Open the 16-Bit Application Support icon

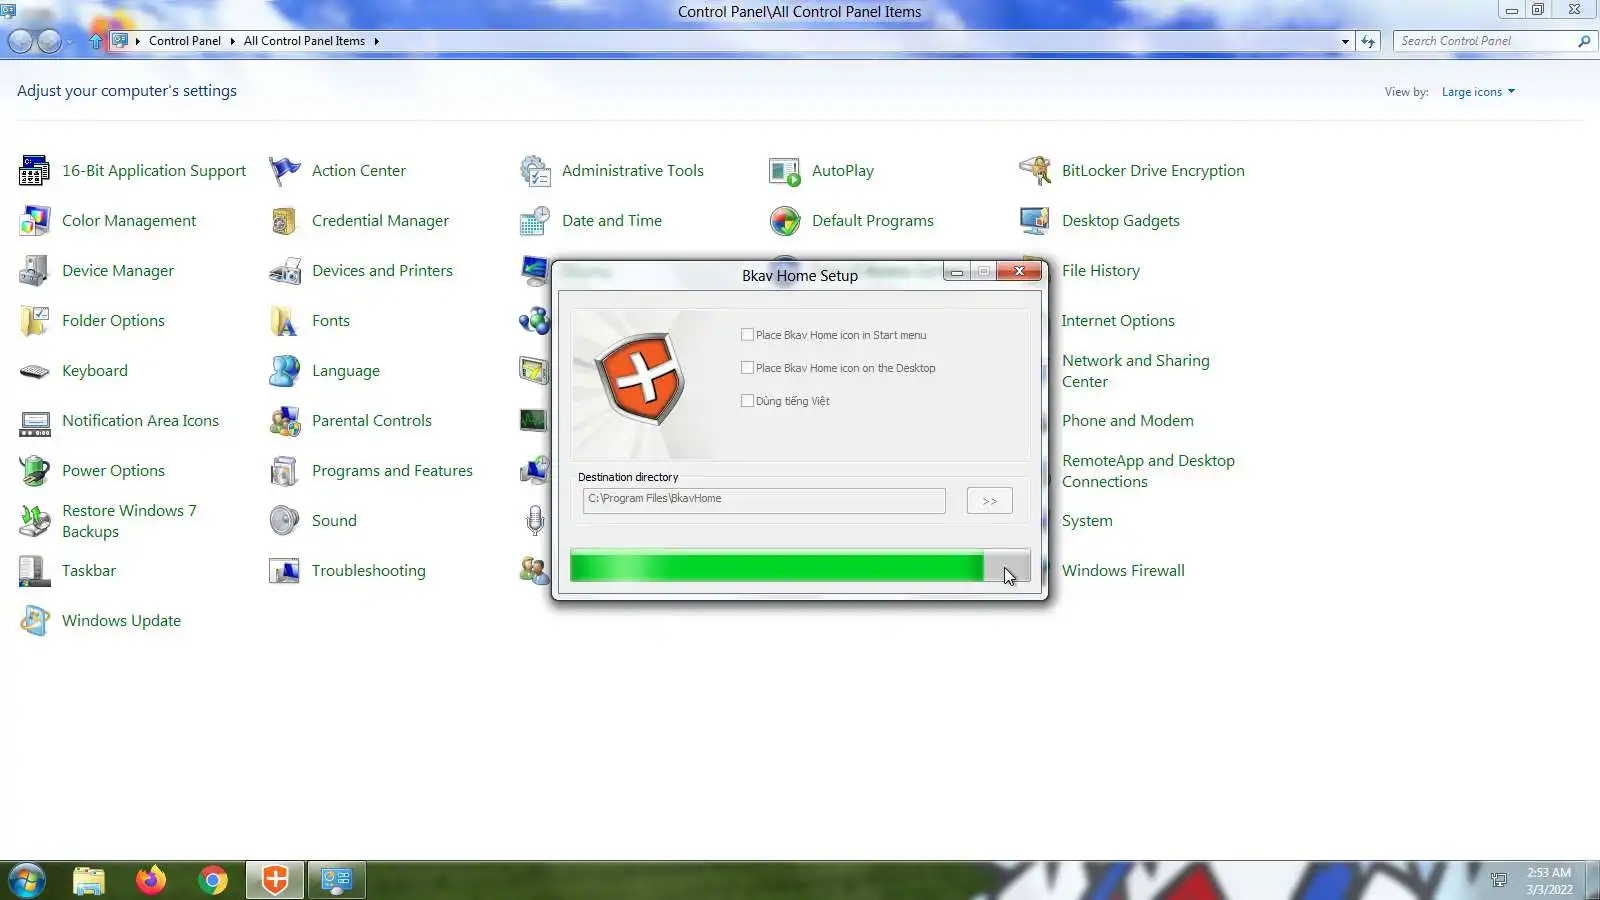click(34, 171)
